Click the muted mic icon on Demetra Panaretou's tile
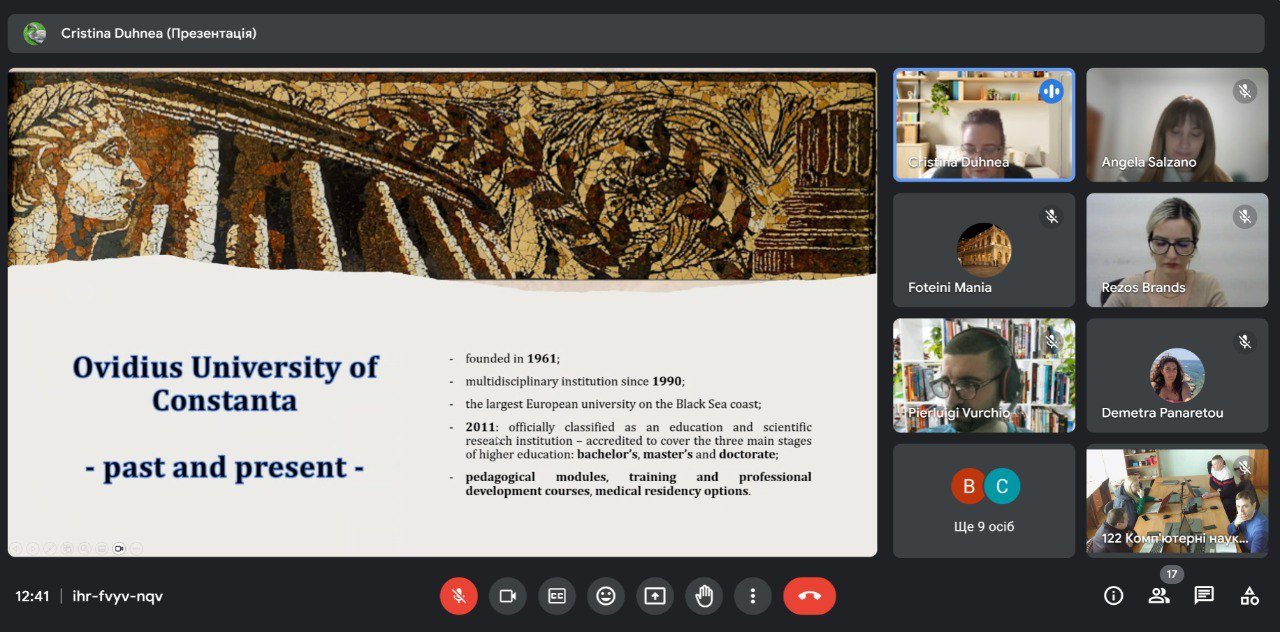This screenshot has height=632, width=1280. pyautogui.click(x=1244, y=342)
